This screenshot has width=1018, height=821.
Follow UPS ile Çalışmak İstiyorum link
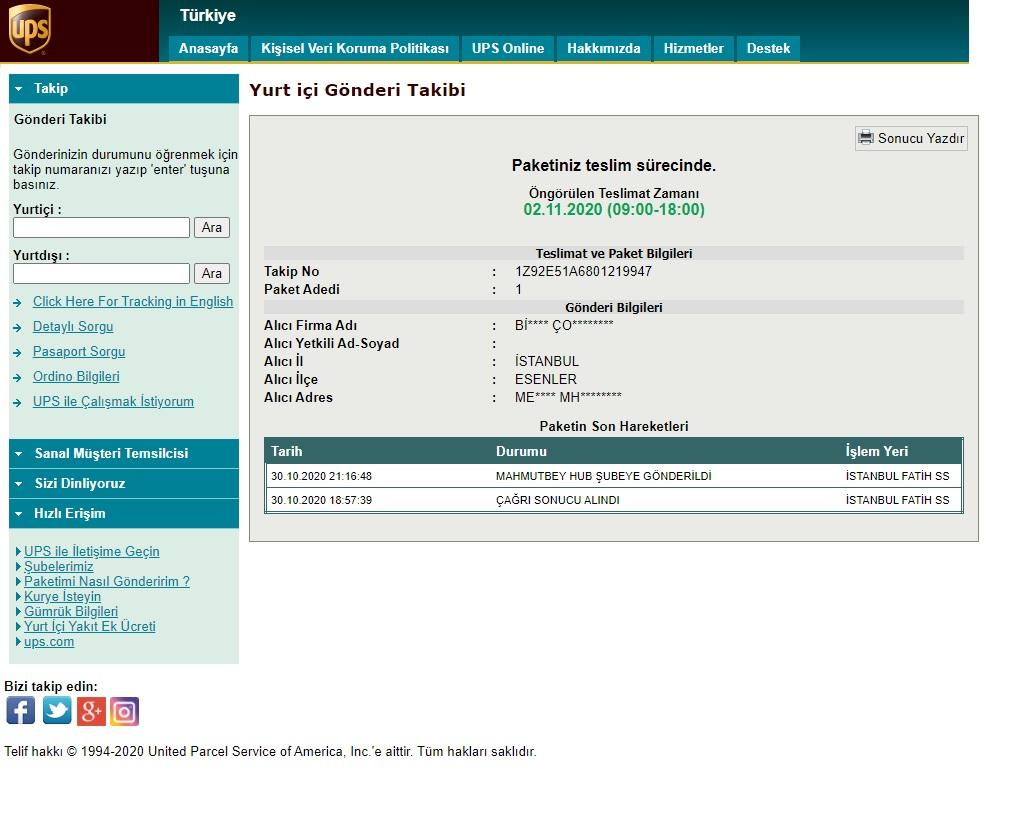tap(114, 402)
